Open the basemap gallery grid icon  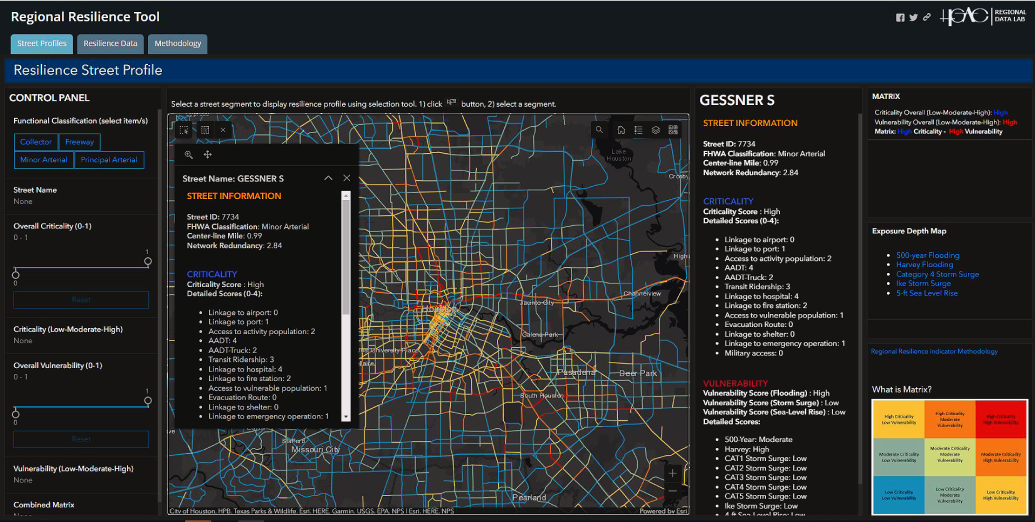click(x=673, y=130)
